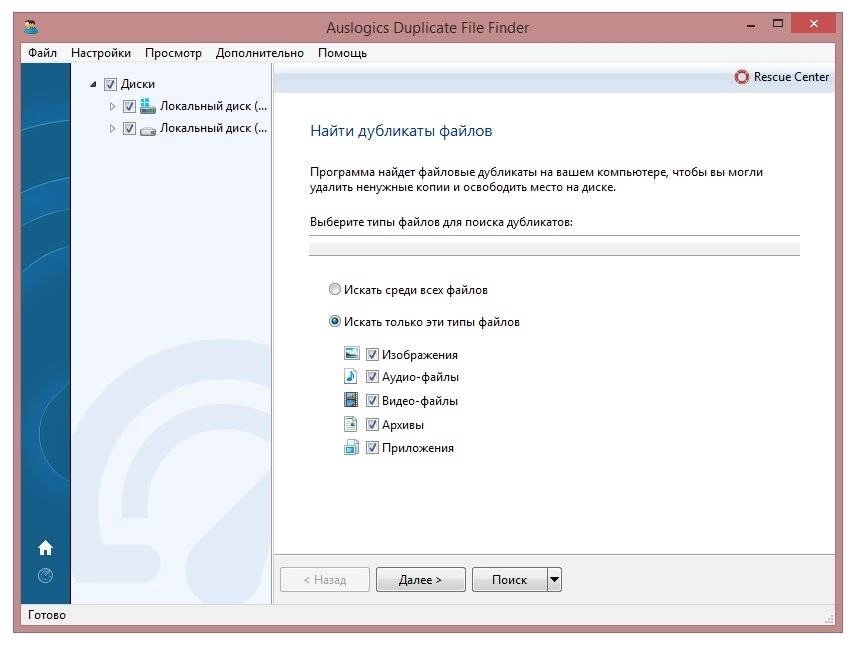Open the Поиск button dropdown arrow
The image size is (860, 652).
[x=555, y=580]
